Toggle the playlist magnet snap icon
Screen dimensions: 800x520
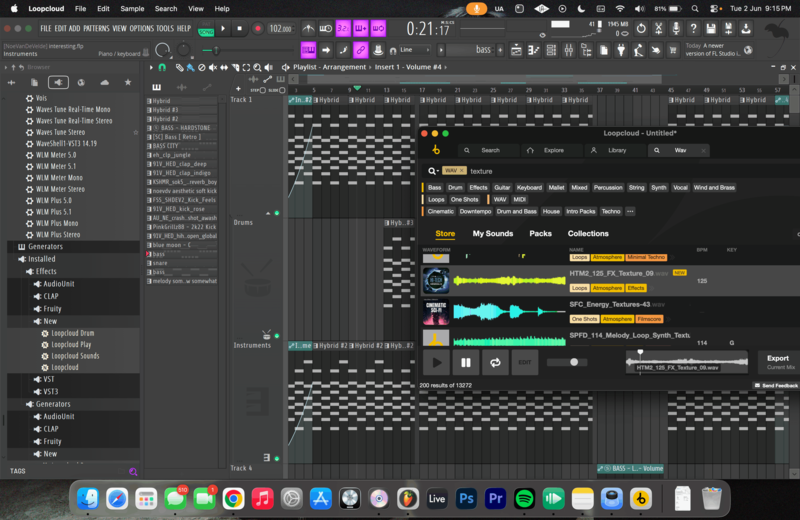coord(162,67)
